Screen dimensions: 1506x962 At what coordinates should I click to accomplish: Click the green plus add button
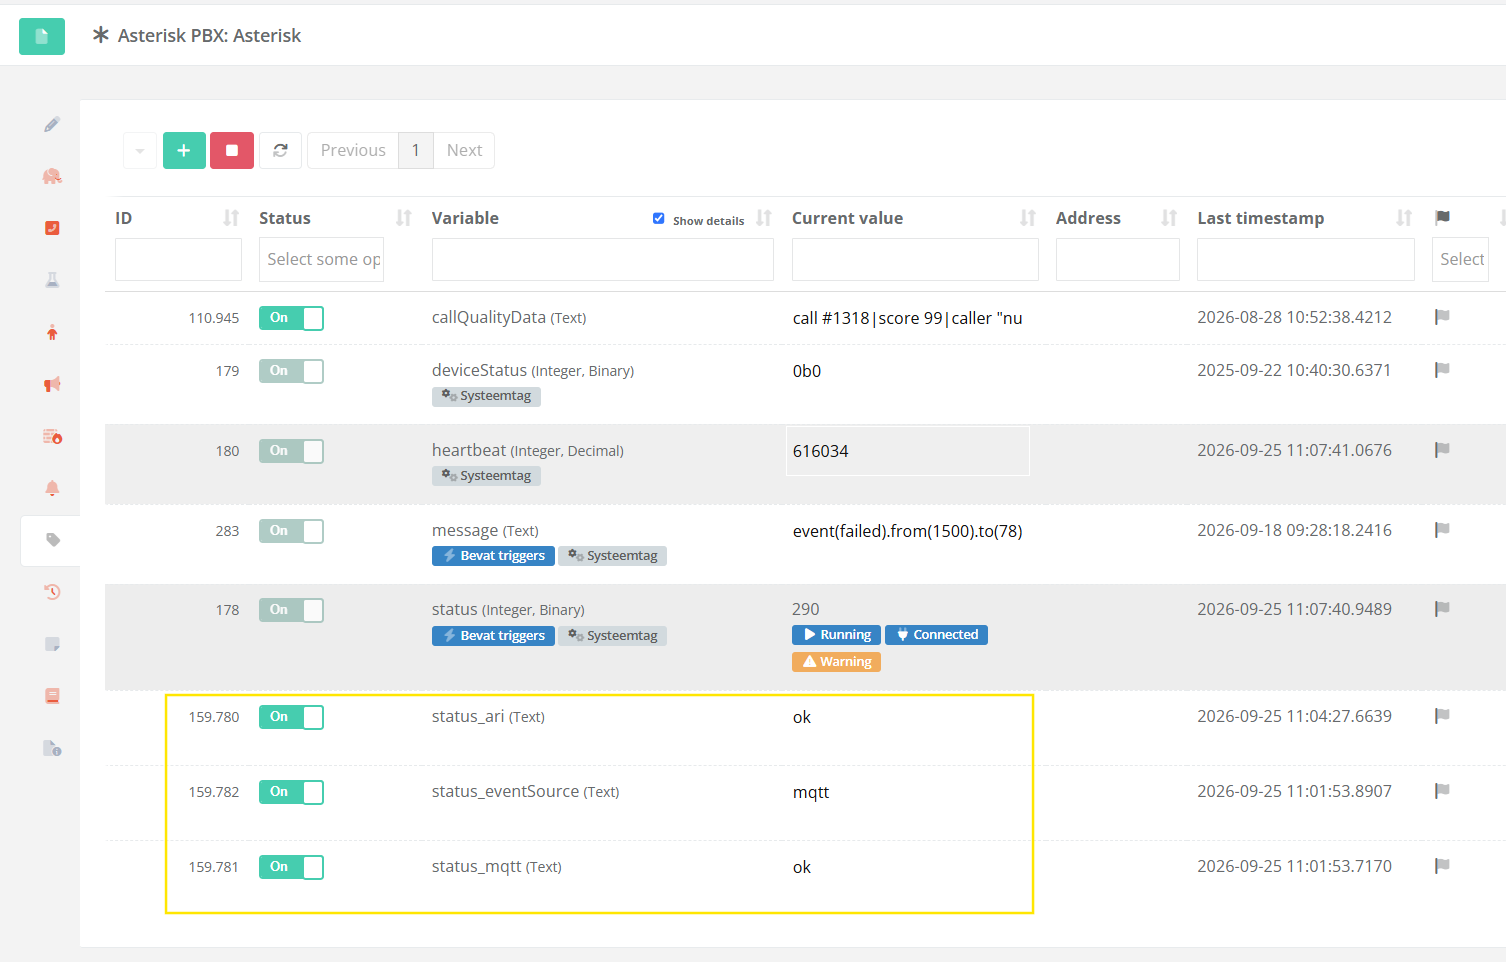[184, 150]
